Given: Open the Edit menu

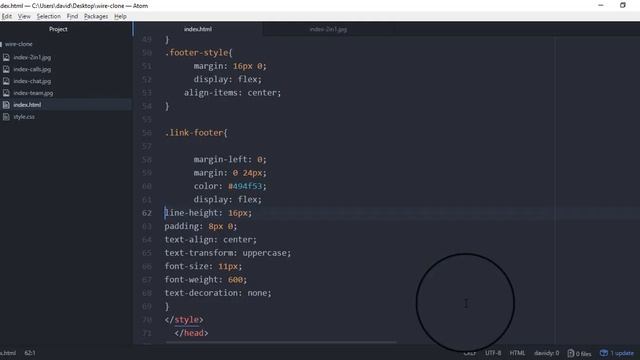Looking at the screenshot, I should 7,16.
